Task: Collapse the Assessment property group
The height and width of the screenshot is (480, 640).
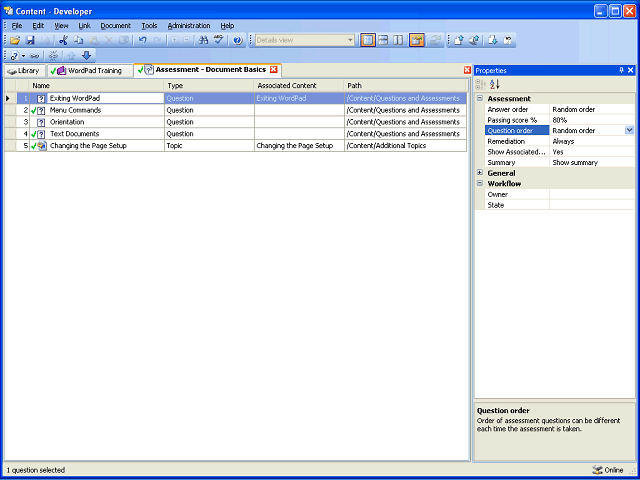Action: tap(480, 98)
